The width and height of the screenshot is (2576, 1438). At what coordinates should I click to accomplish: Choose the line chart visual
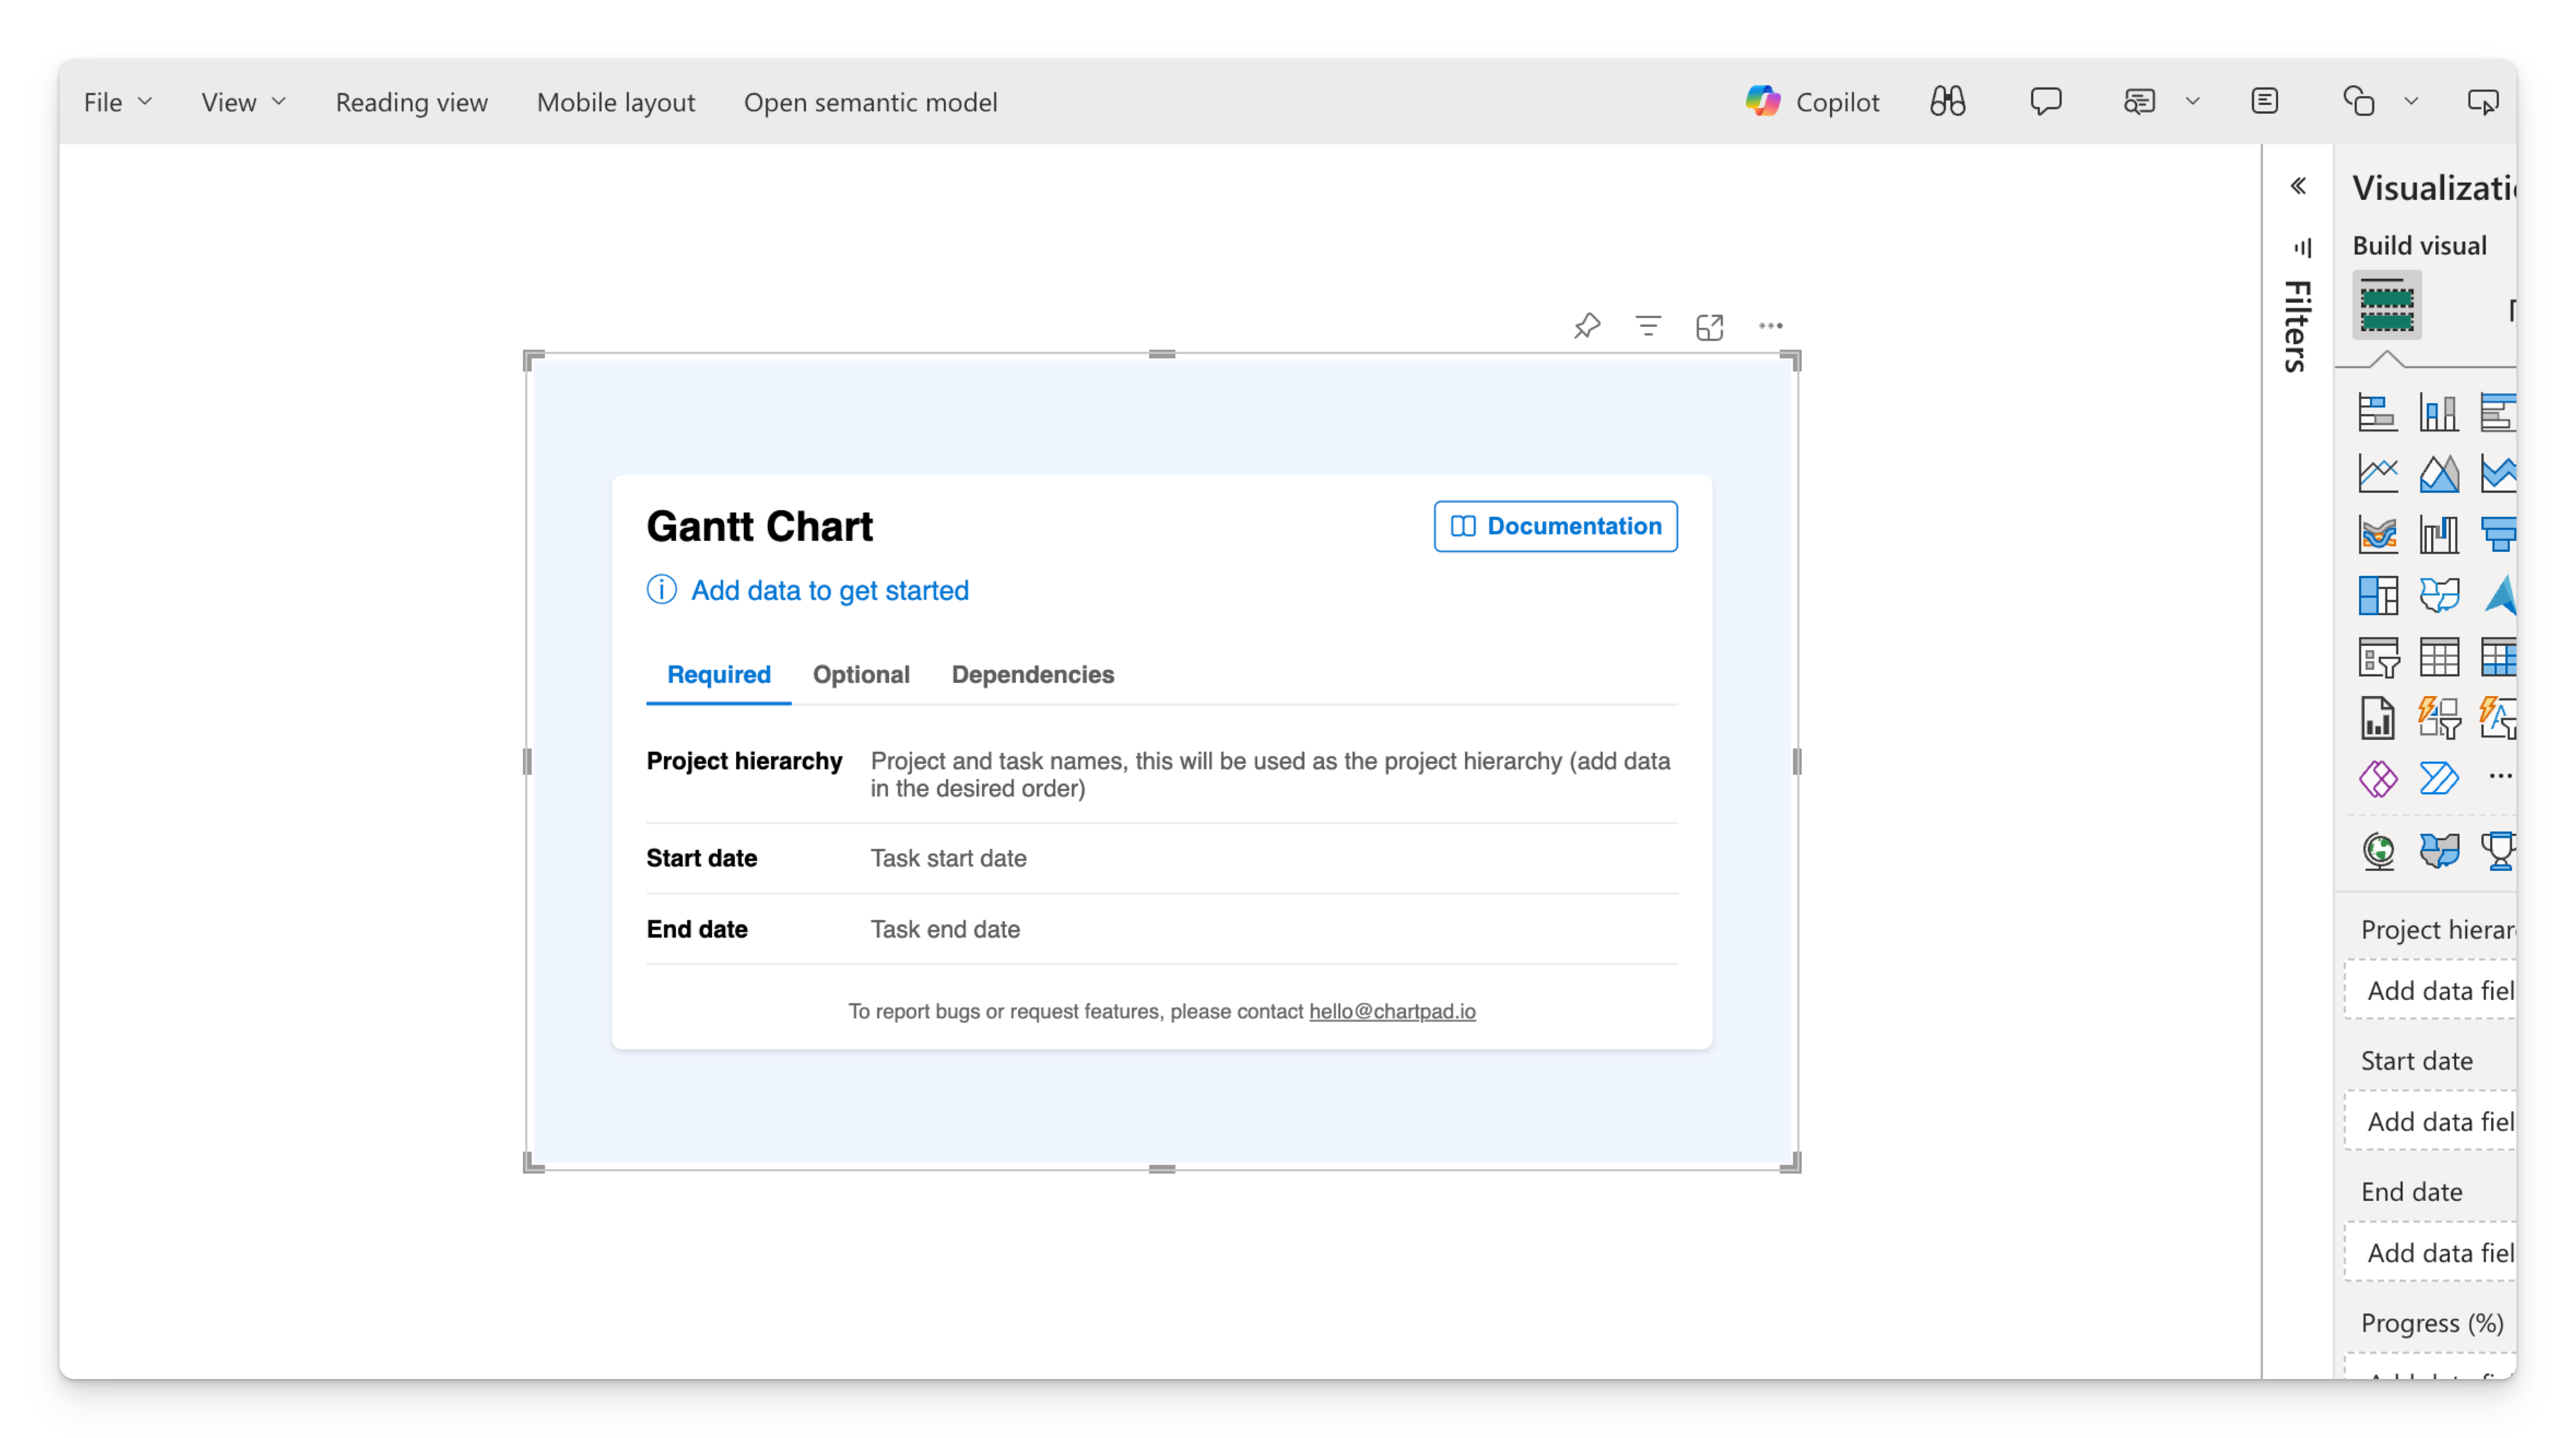pyautogui.click(x=2377, y=474)
